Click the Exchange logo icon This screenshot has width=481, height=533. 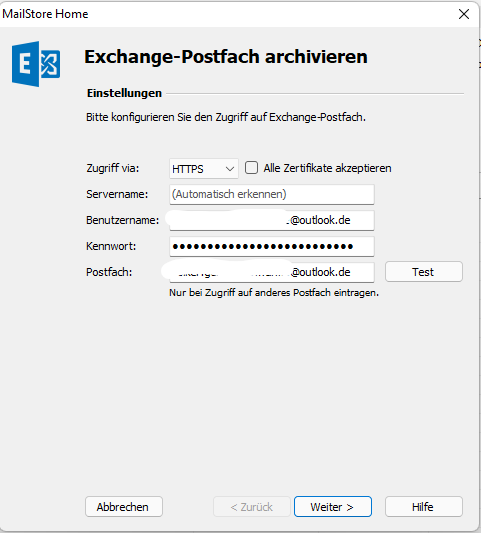pos(36,64)
